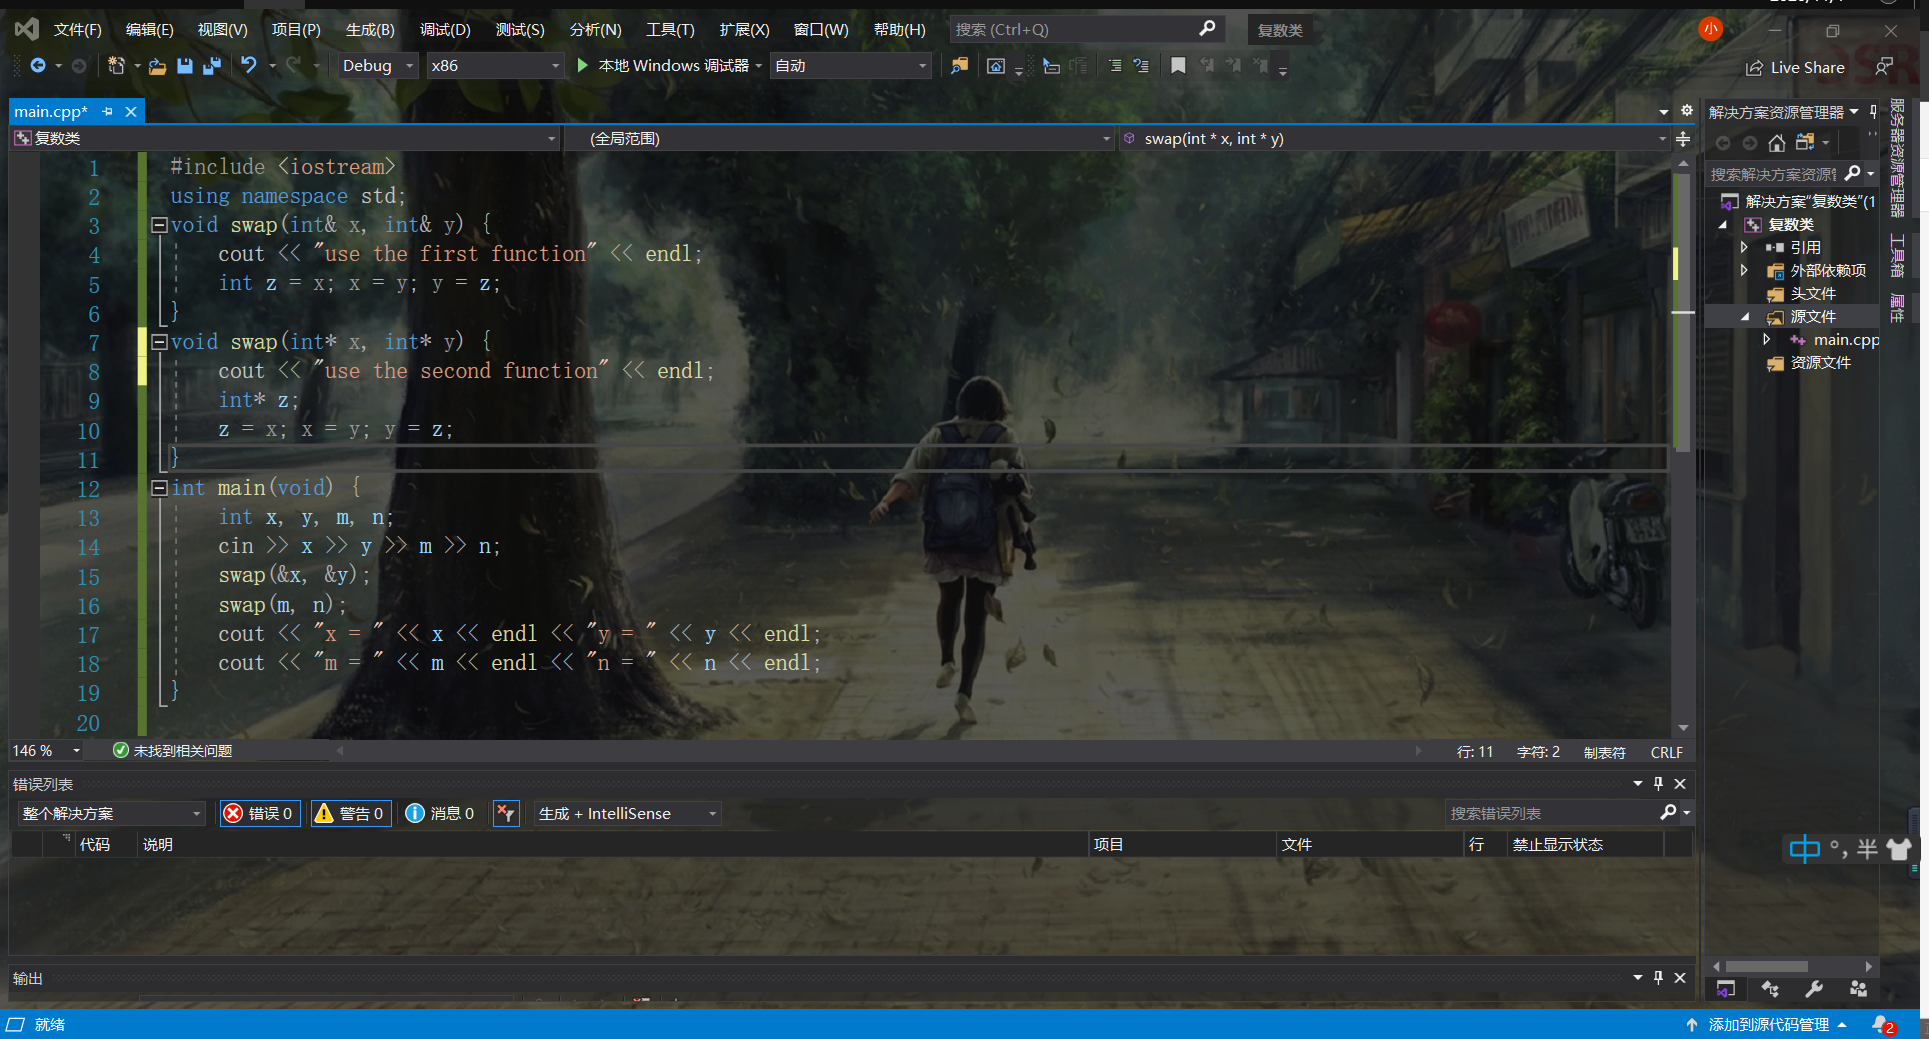Screen dimensions: 1929x1039
Task: Open the 自动 dropdown in the toolbar
Action: click(x=850, y=66)
